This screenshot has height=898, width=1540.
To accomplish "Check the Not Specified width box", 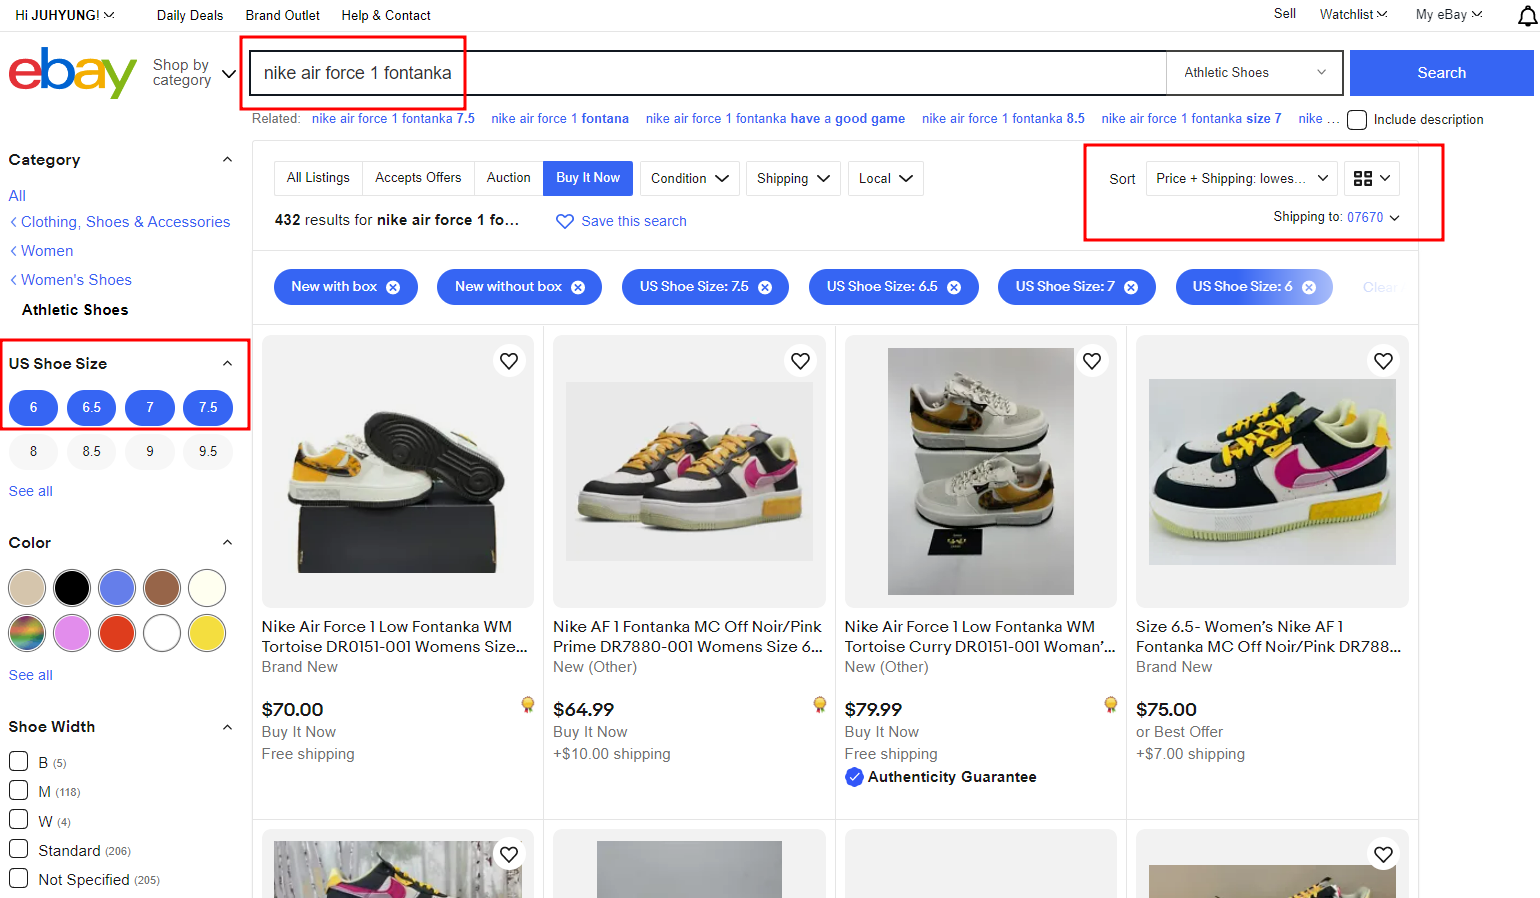I will (x=18, y=878).
